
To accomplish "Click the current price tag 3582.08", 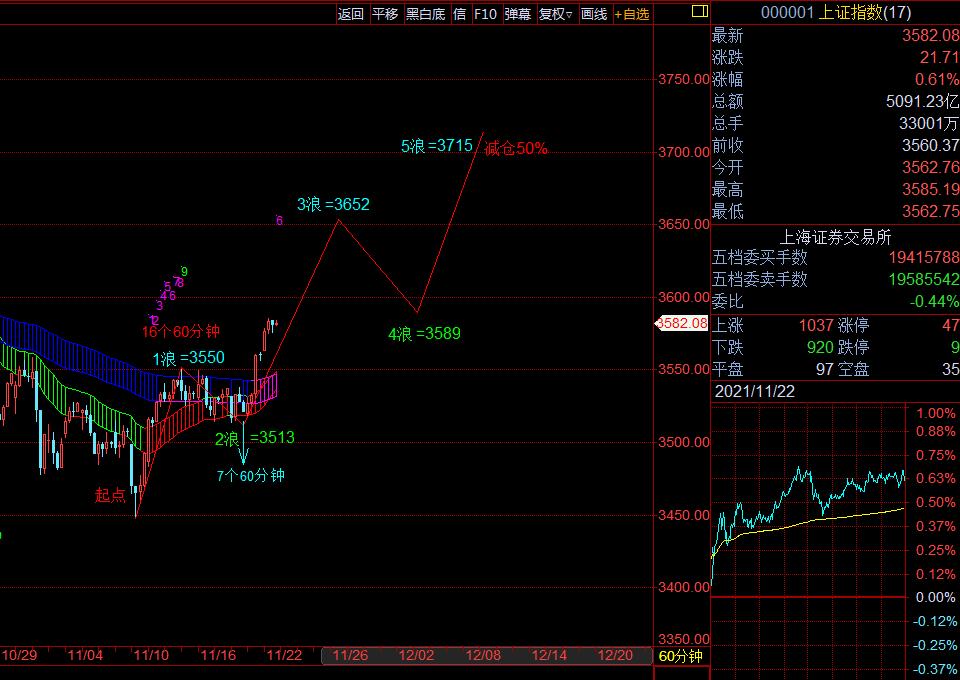I will [x=681, y=323].
